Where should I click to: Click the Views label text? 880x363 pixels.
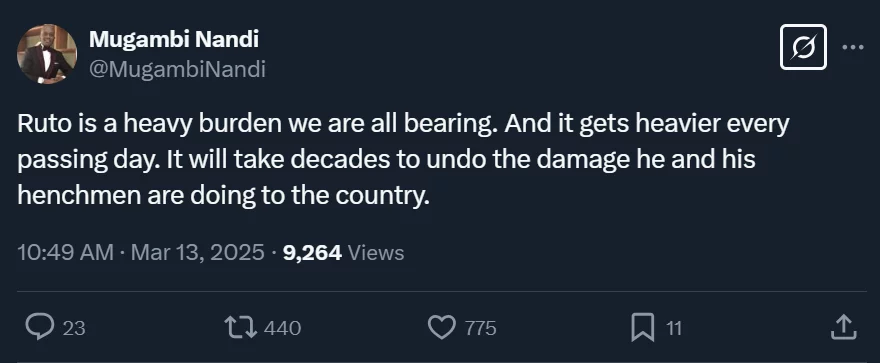pos(376,253)
